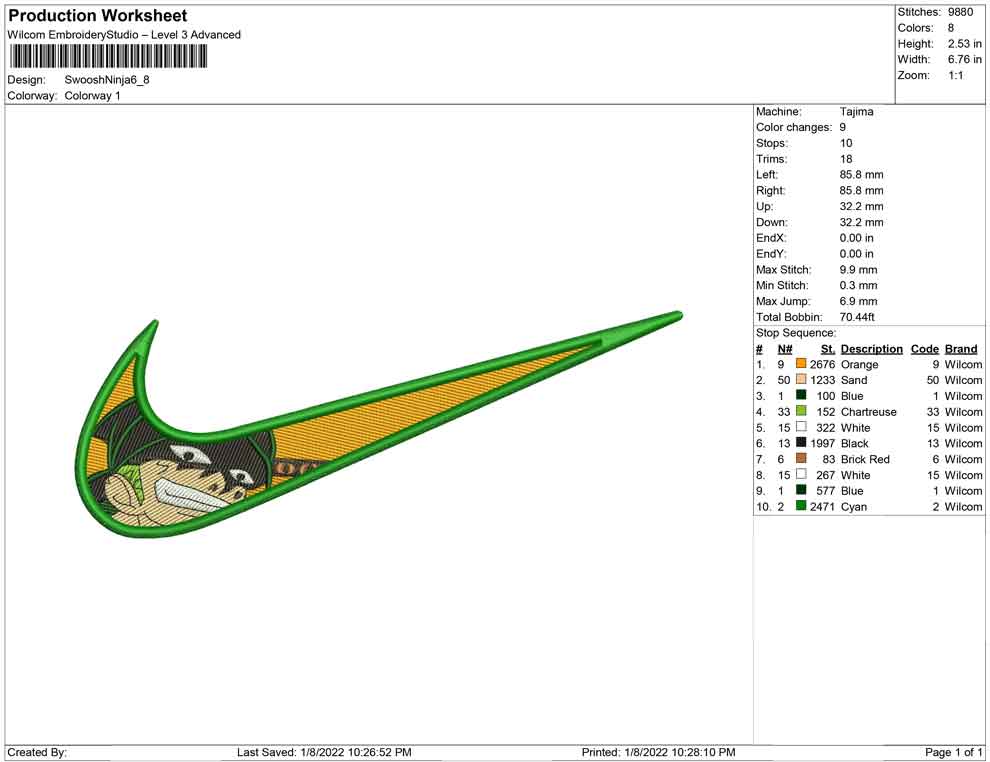Click the white swatch in stop 5
The image size is (990, 762).
click(801, 428)
